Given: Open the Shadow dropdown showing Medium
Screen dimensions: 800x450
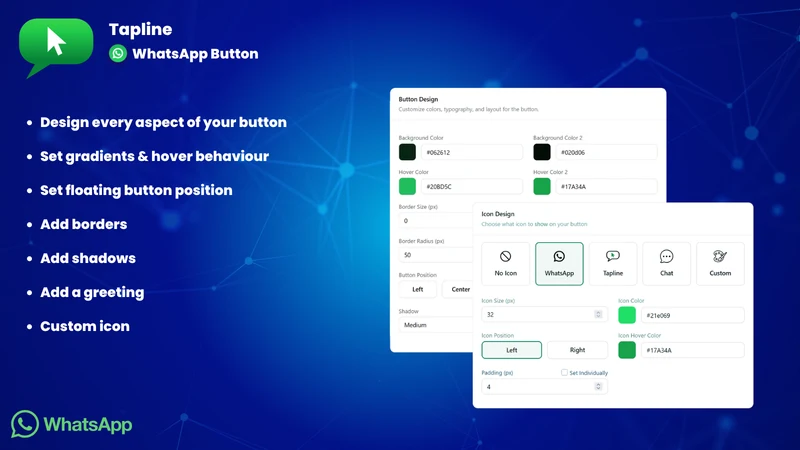Looking at the screenshot, I should click(x=436, y=325).
